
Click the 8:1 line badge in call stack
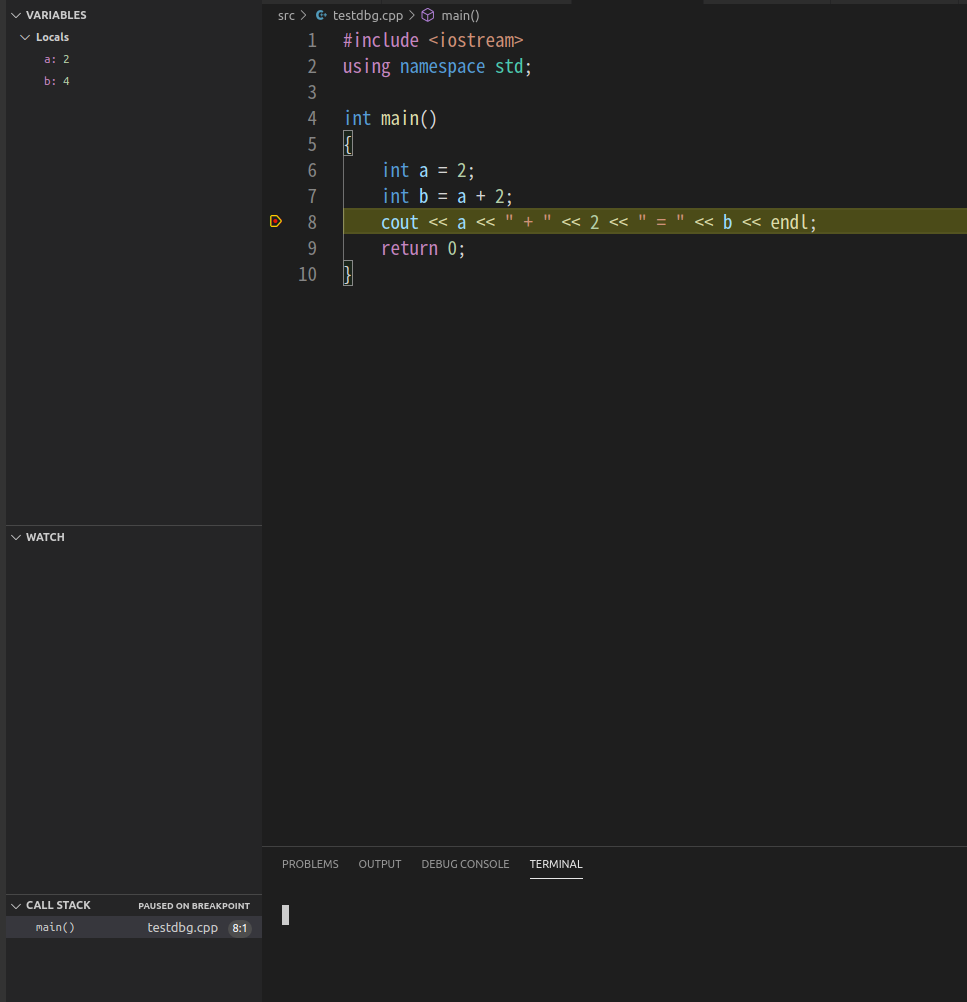click(240, 928)
